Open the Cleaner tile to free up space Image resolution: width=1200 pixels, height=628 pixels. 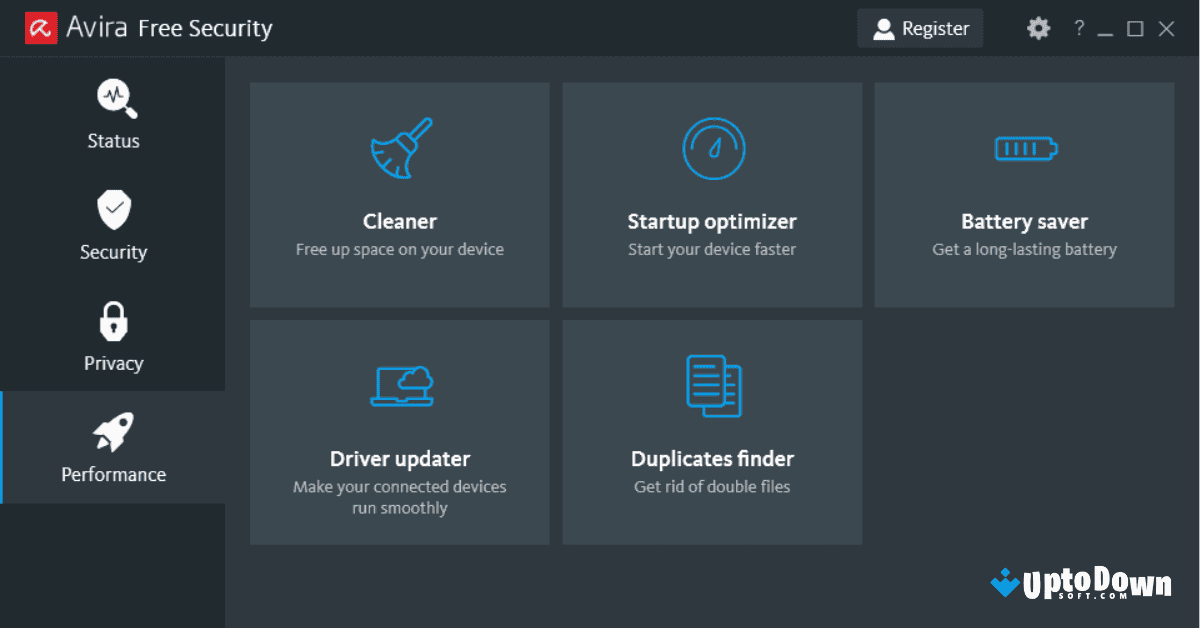[x=399, y=195]
